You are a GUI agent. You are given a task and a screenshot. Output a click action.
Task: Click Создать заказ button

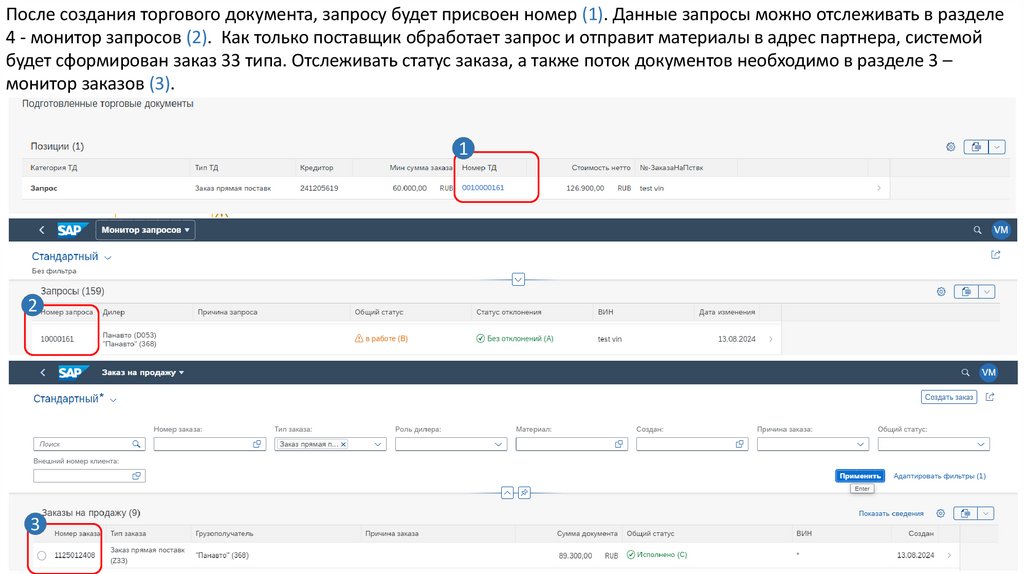(x=949, y=397)
